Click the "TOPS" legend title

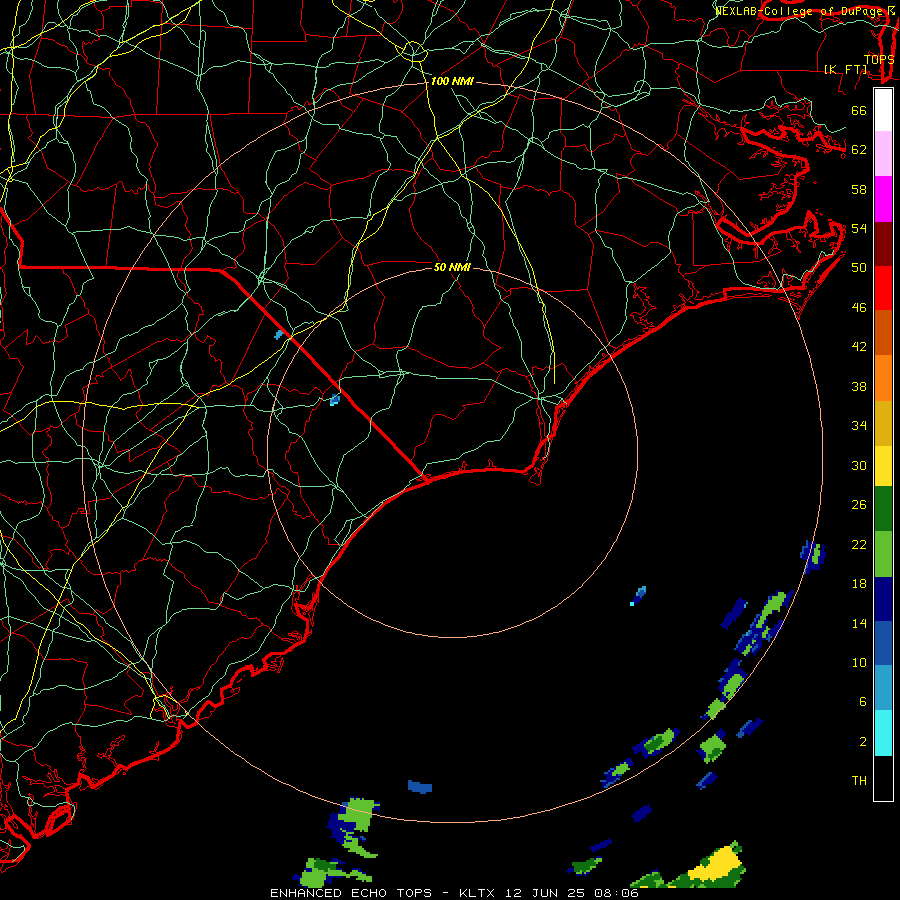tap(879, 59)
